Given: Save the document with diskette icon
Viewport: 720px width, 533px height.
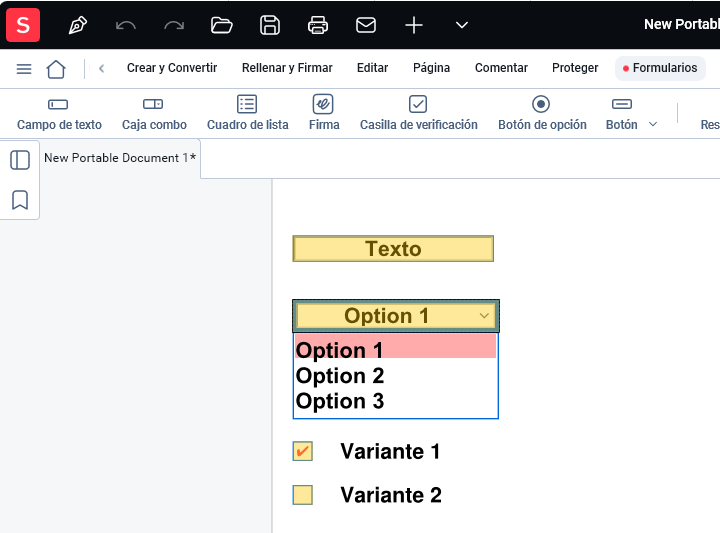Looking at the screenshot, I should coord(270,25).
